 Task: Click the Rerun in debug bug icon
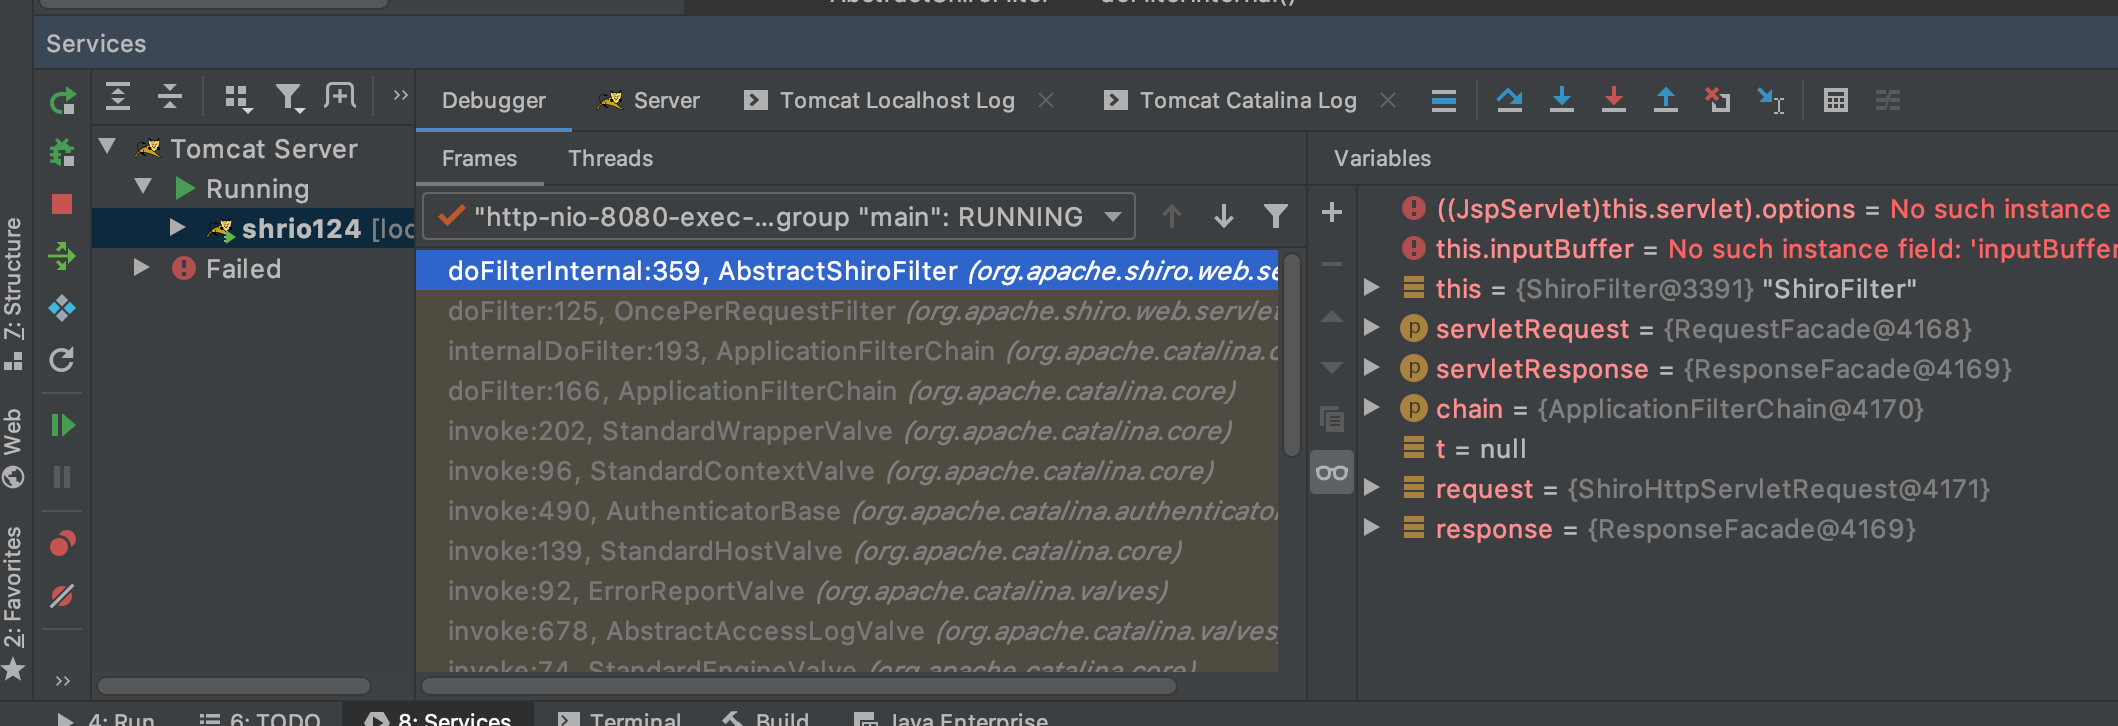click(62, 153)
